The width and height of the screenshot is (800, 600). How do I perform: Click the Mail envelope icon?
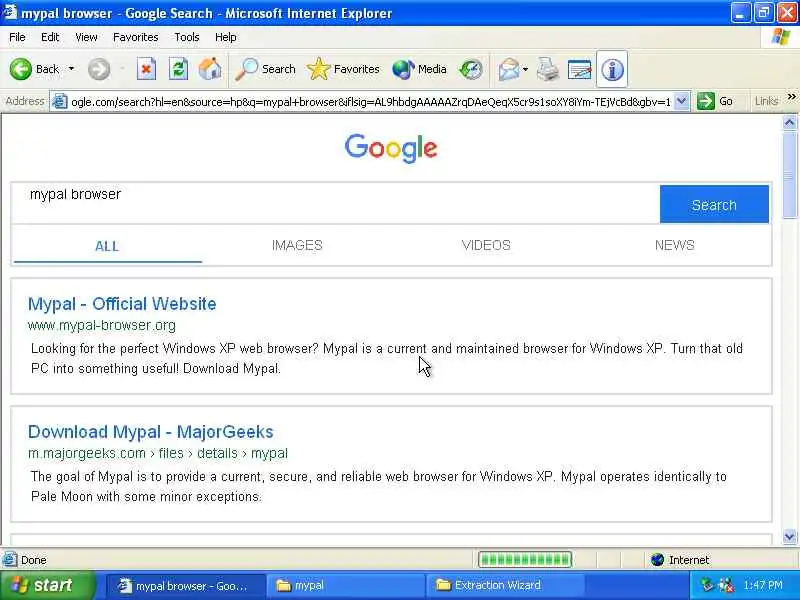click(509, 69)
